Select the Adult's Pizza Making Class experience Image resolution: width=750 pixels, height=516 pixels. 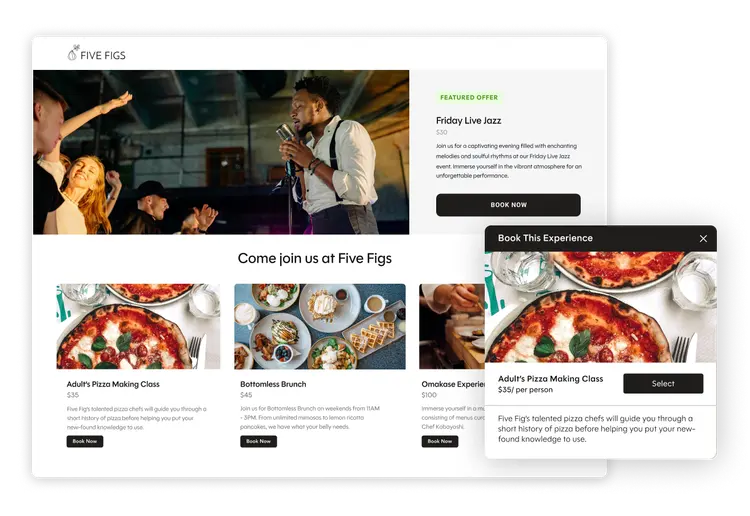[663, 384]
